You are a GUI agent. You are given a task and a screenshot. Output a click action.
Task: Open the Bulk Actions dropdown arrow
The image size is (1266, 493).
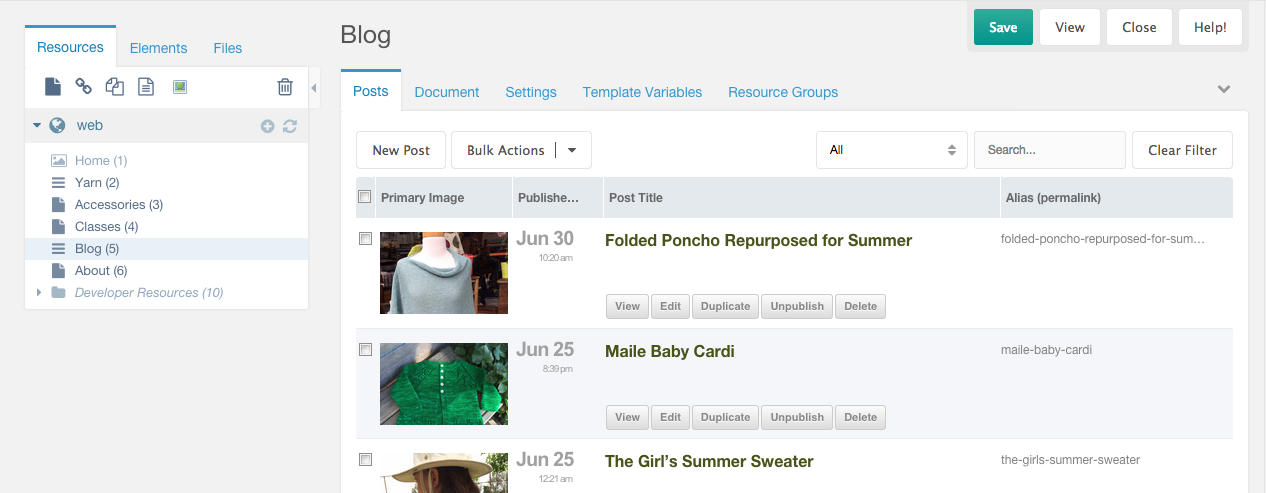[572, 150]
